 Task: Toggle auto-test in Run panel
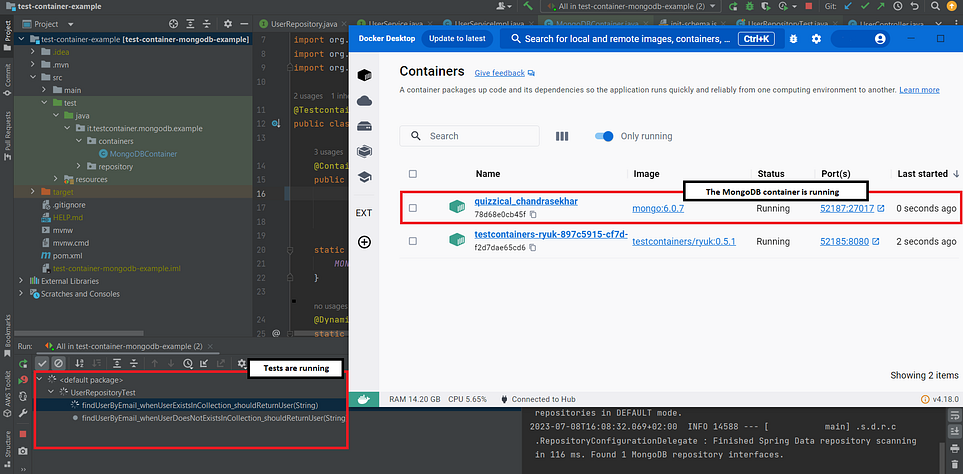tap(23, 397)
